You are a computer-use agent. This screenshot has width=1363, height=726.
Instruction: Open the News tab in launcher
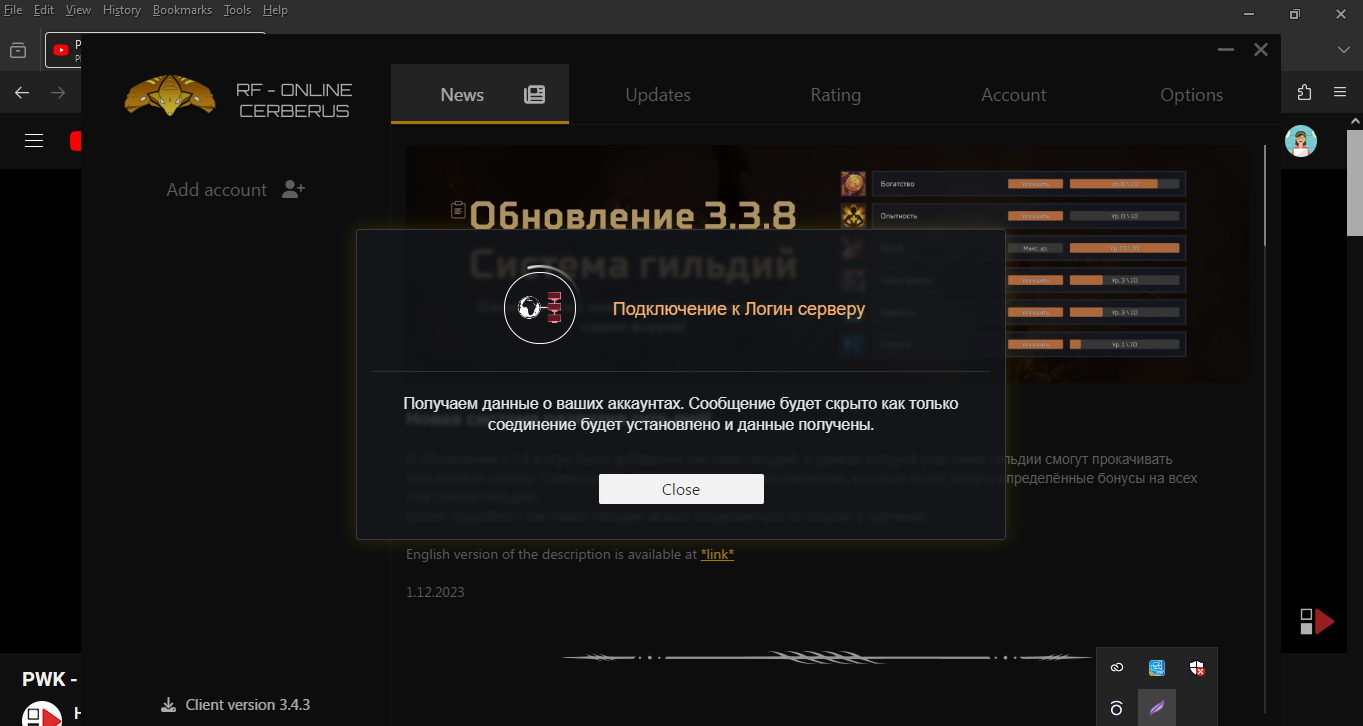480,94
